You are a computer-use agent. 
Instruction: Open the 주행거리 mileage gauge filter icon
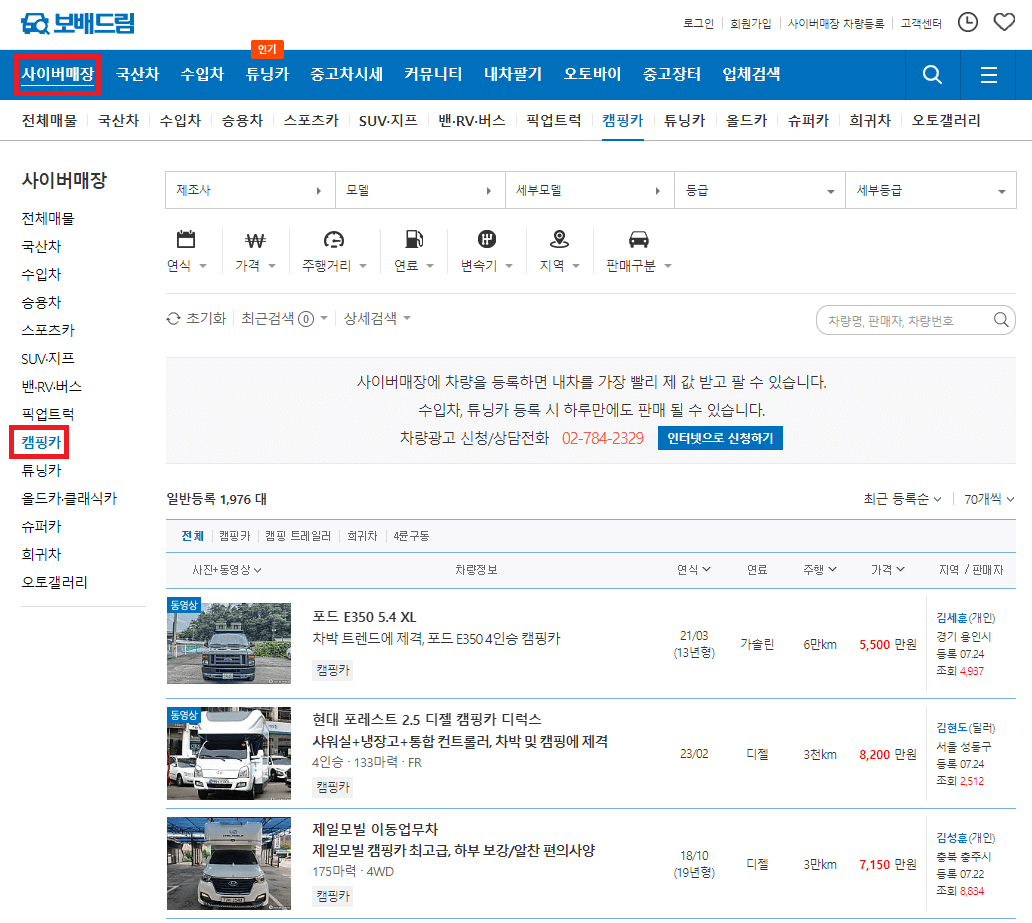coord(332,240)
